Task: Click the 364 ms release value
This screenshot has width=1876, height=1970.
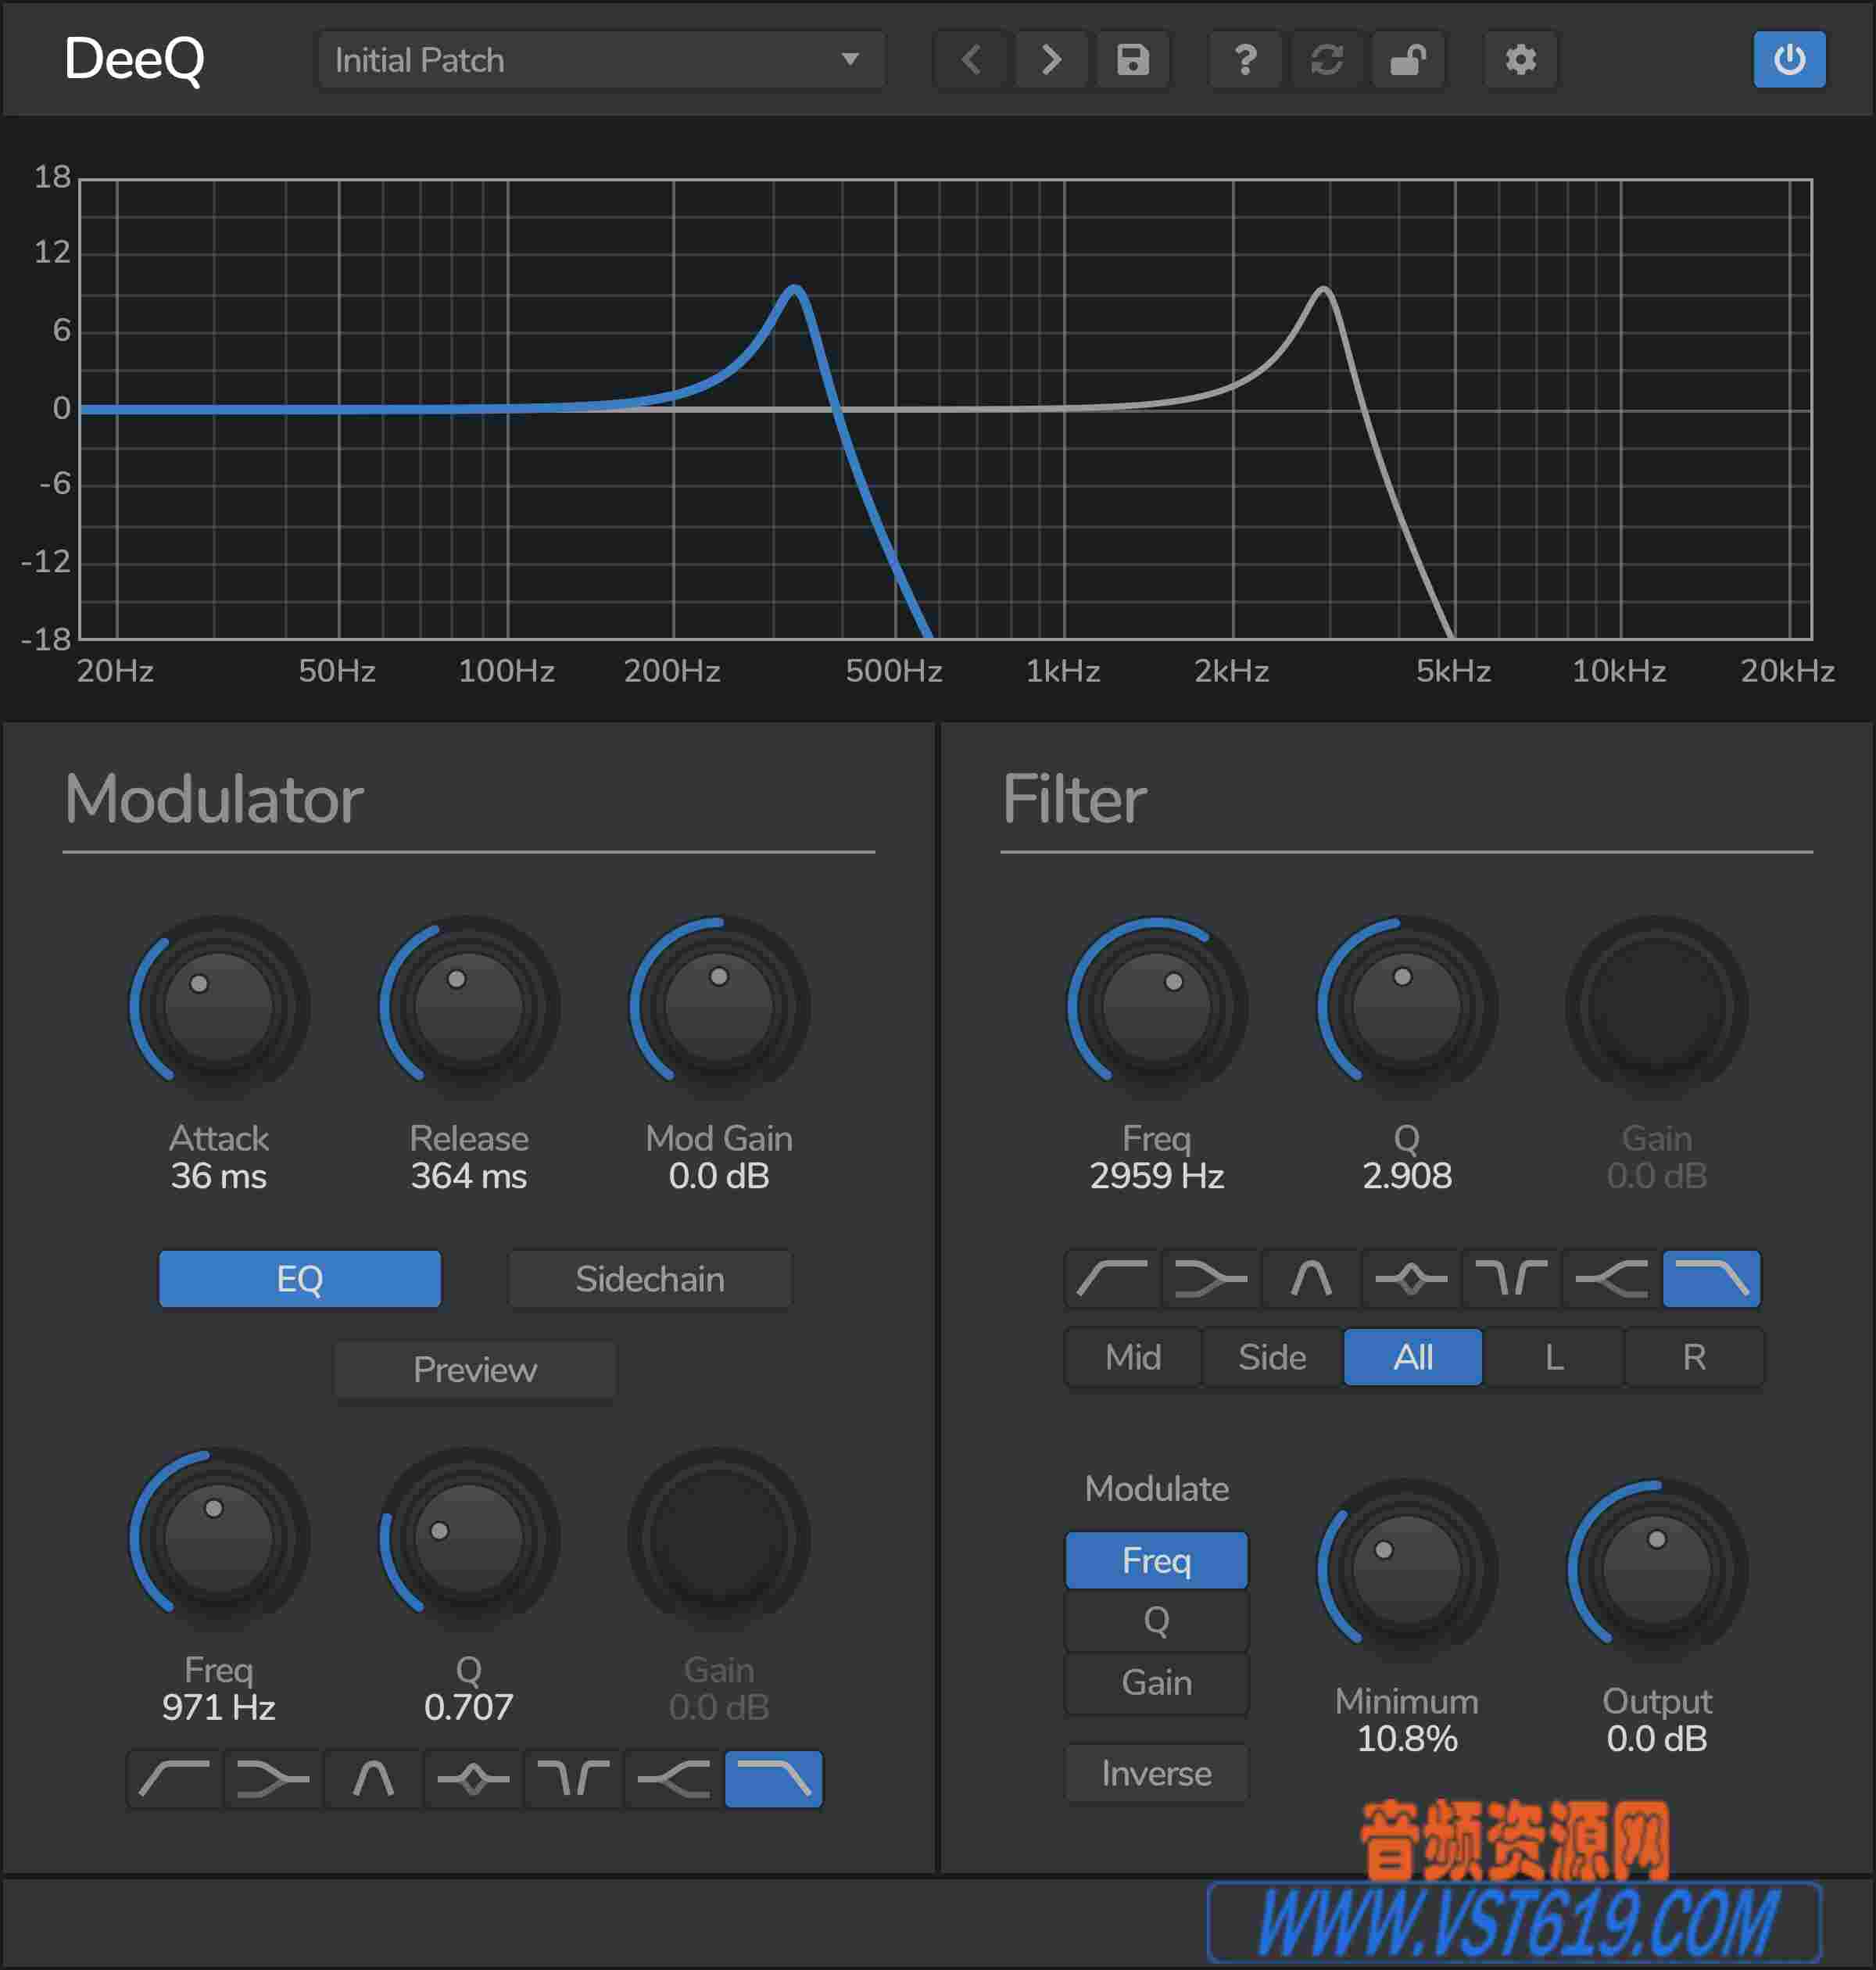Action: pyautogui.click(x=469, y=1176)
